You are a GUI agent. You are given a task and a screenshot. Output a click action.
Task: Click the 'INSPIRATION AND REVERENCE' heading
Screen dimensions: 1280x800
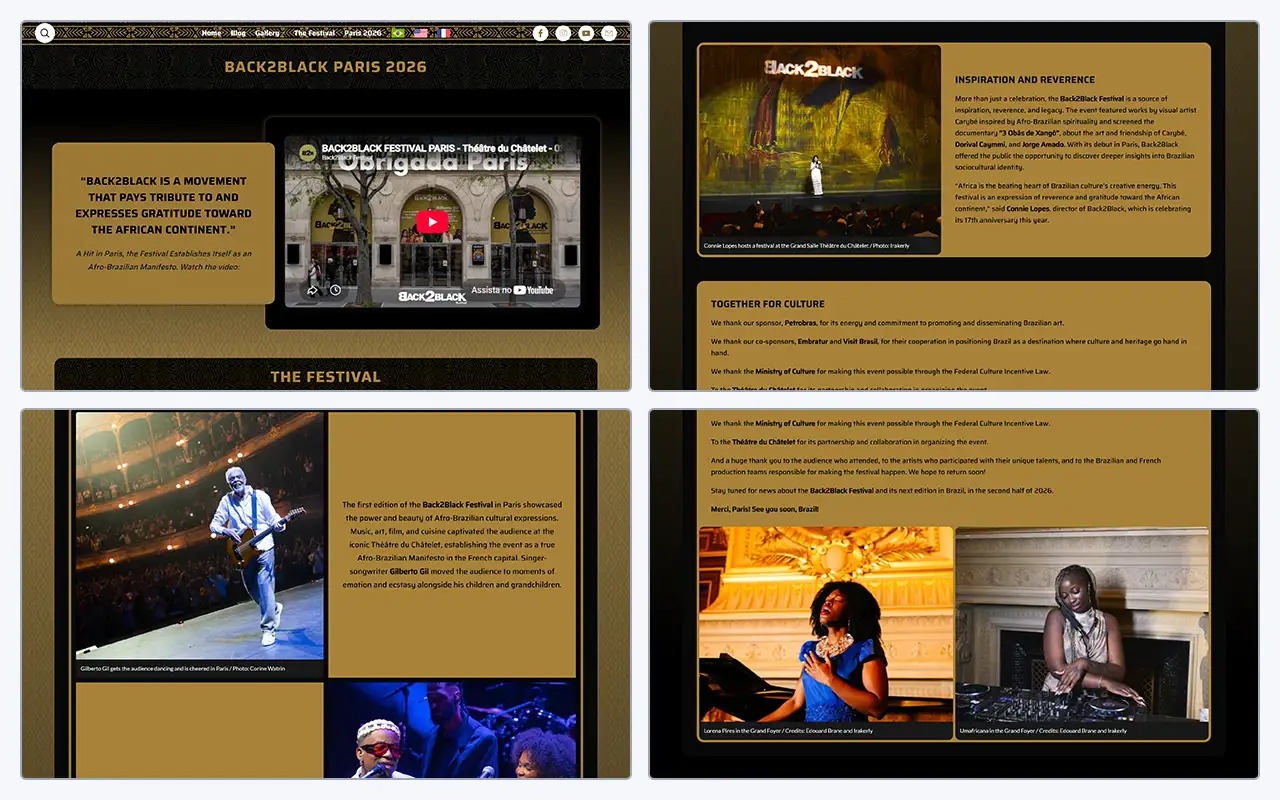(x=1025, y=80)
